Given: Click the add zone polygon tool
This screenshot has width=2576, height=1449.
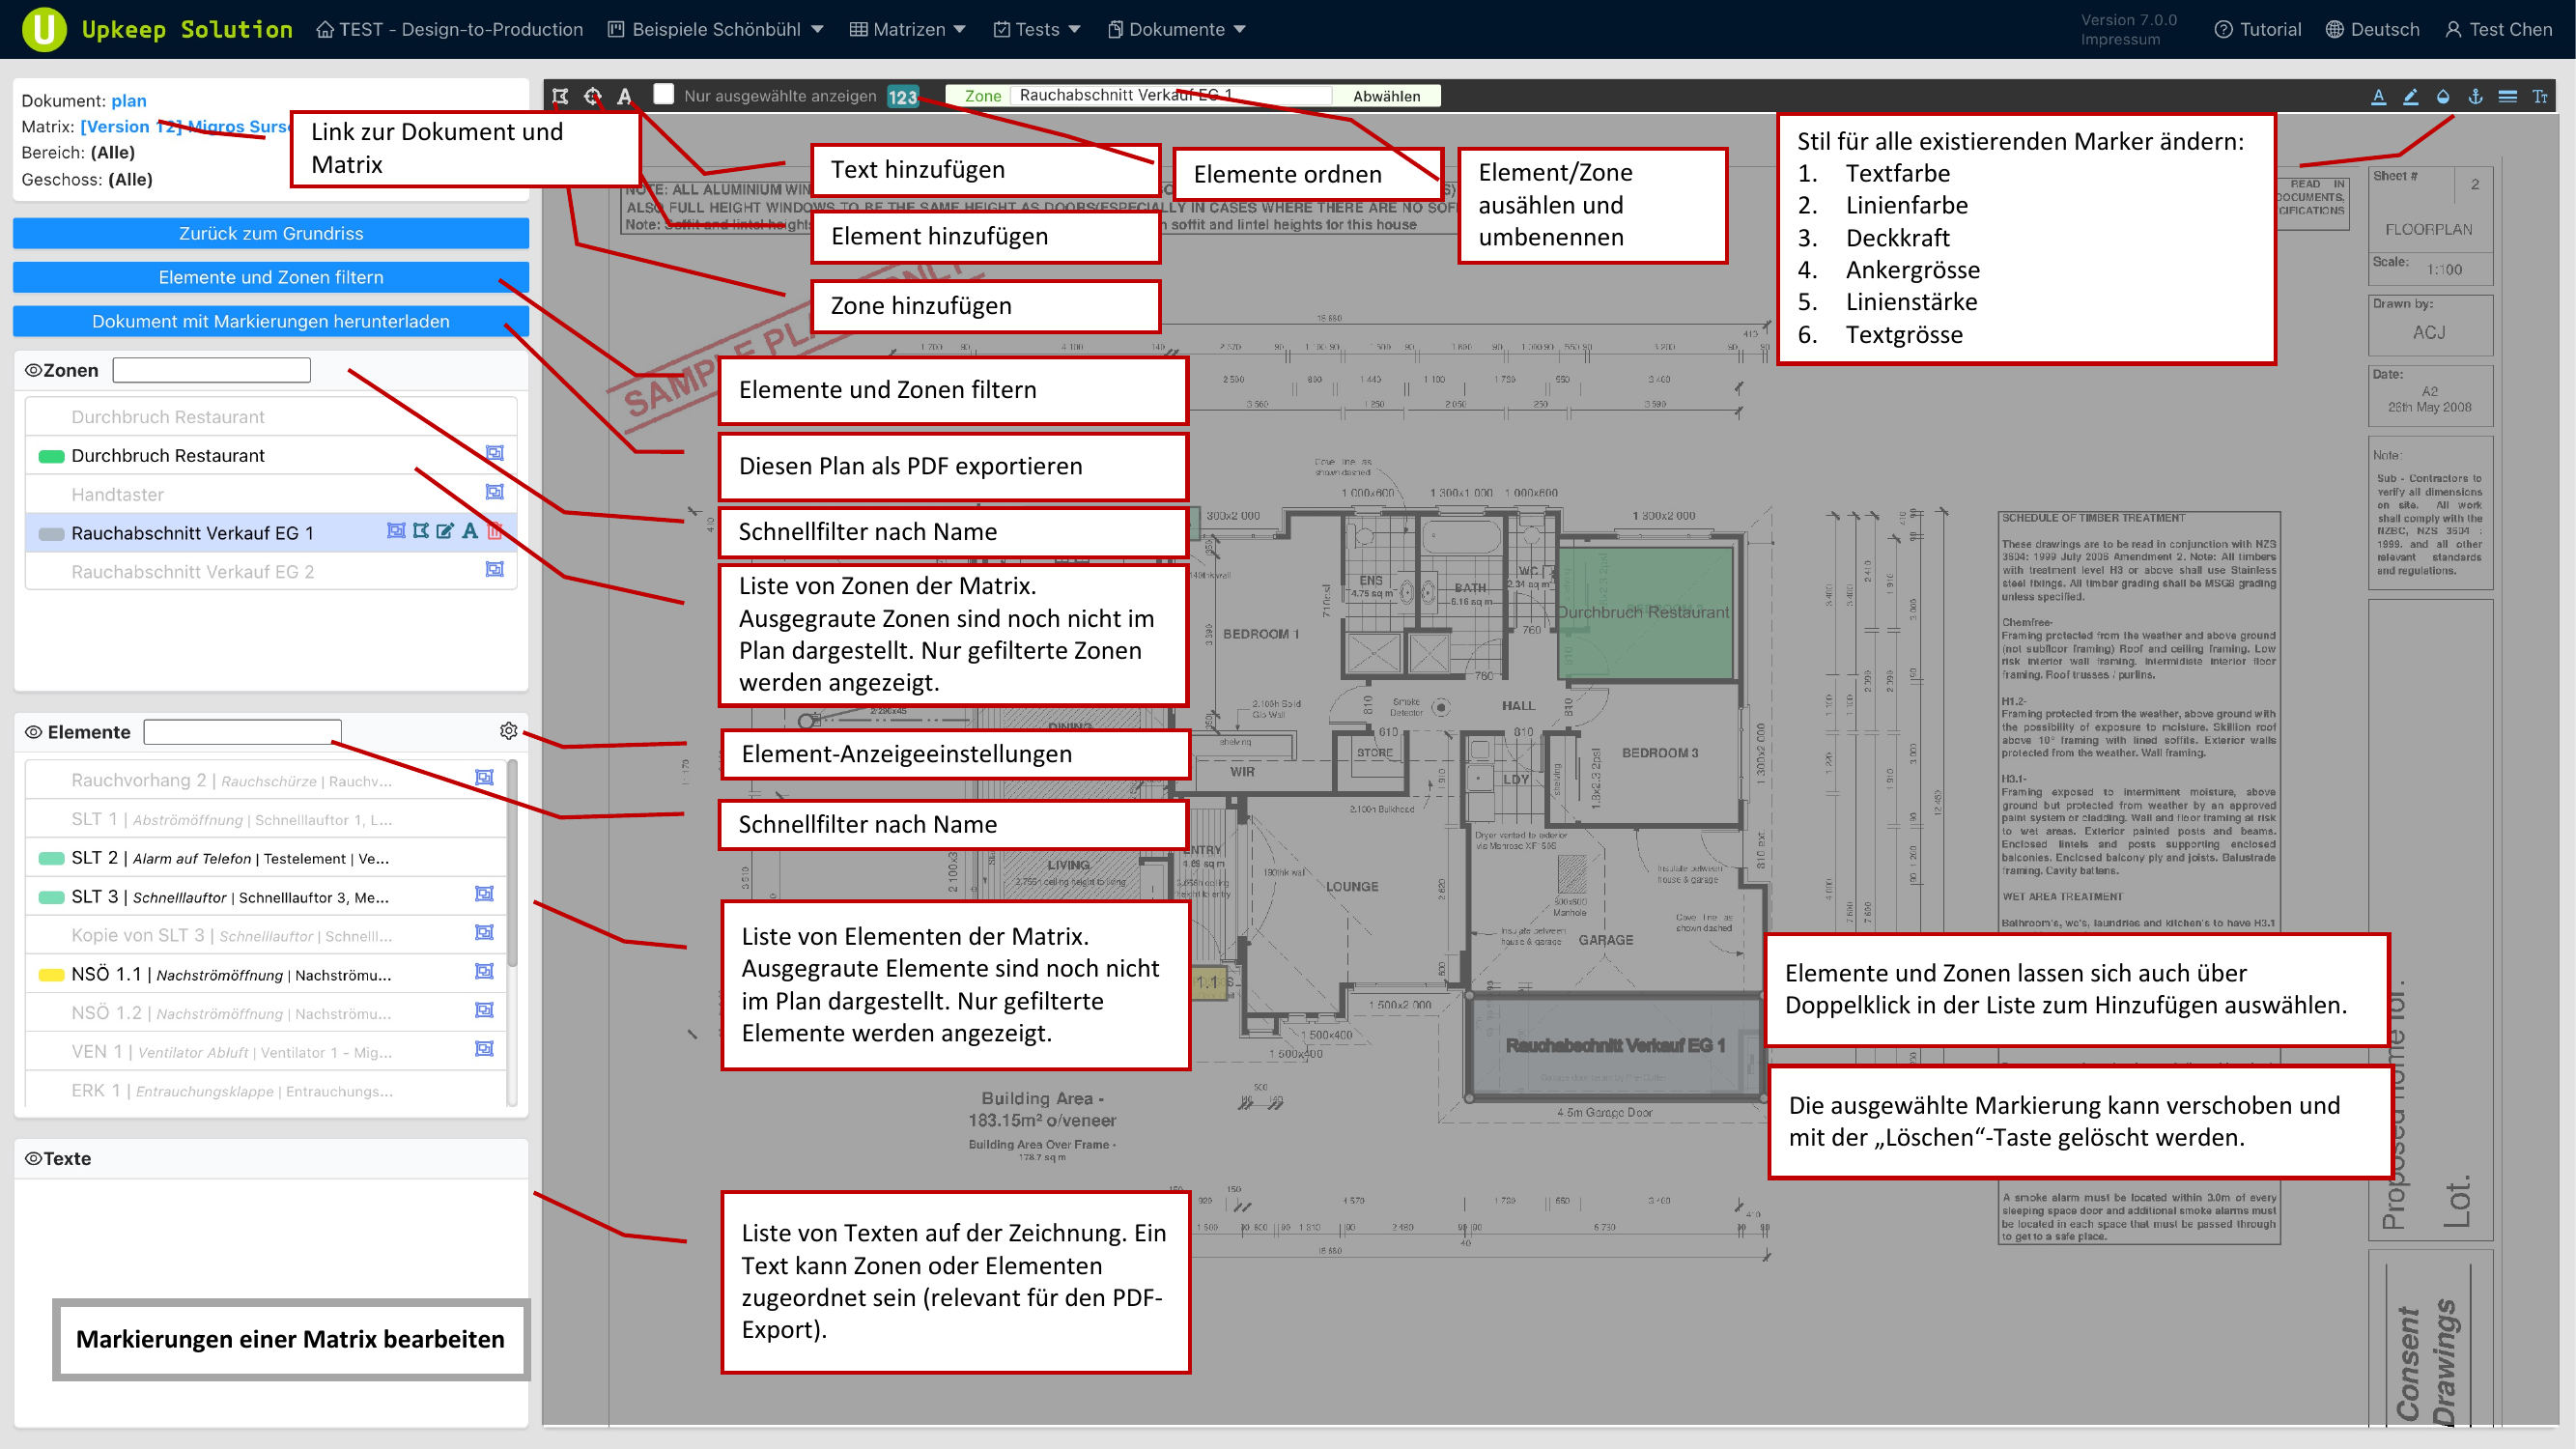Looking at the screenshot, I should [560, 96].
